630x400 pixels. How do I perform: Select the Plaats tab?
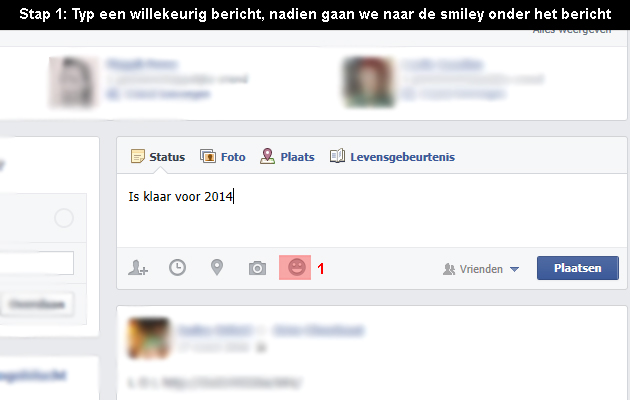point(287,157)
